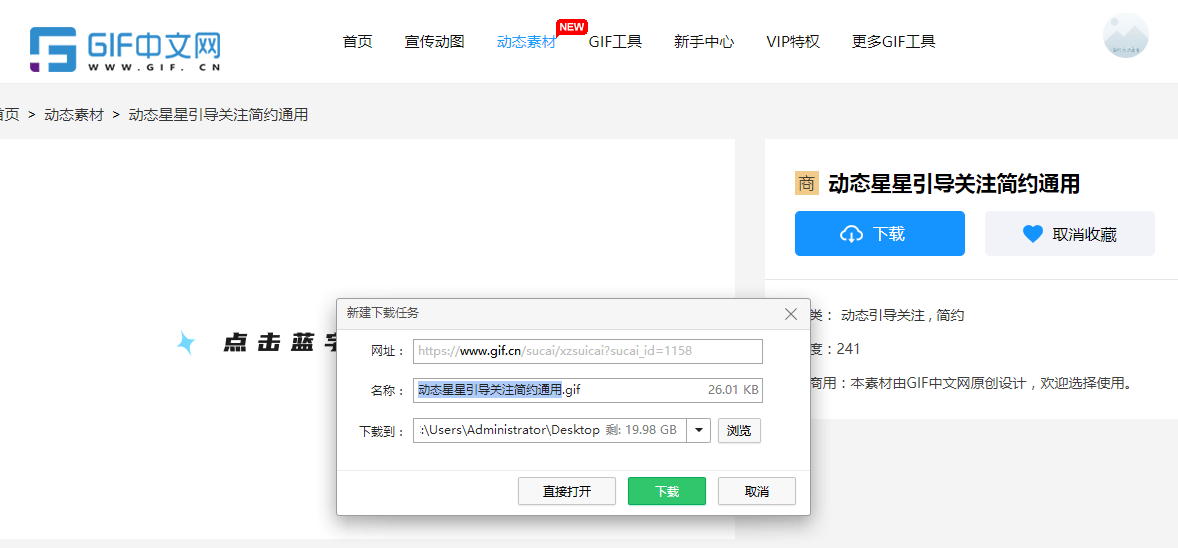Open the 新手中心 nav item
Screen dimensions: 1178x548
704,41
